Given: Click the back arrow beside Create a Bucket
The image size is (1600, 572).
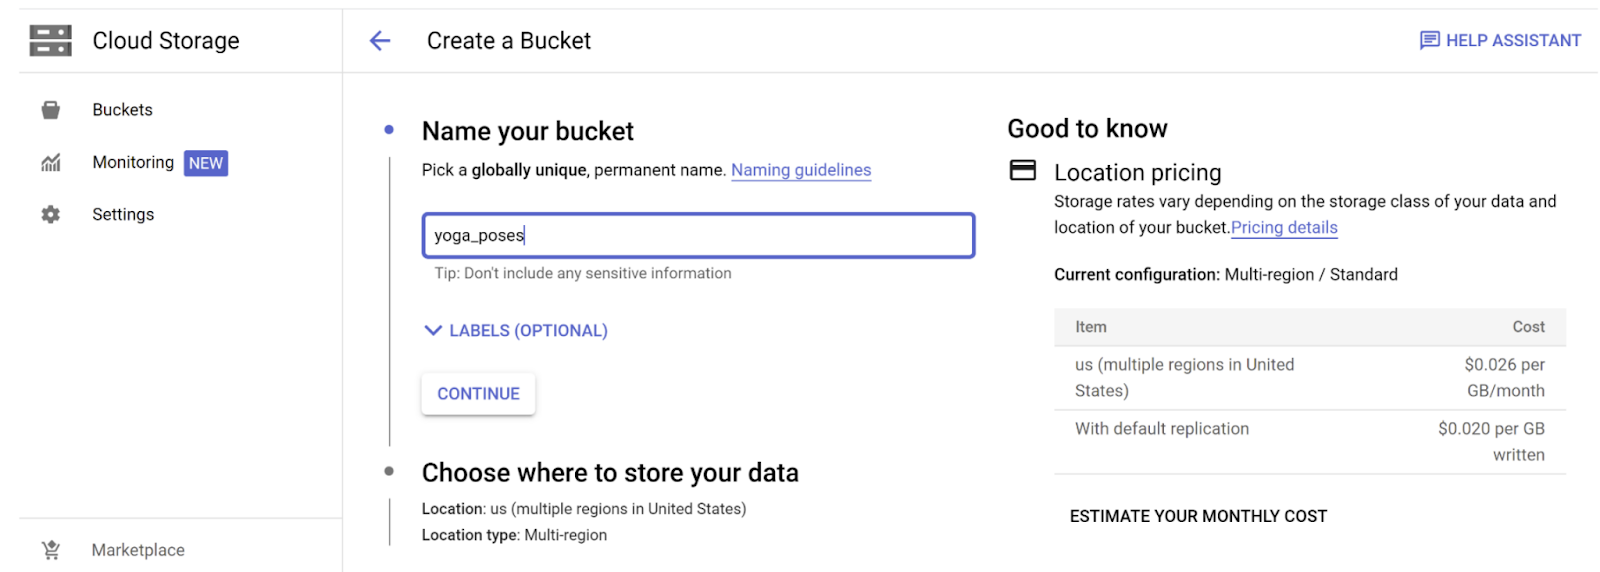Looking at the screenshot, I should click(x=380, y=41).
